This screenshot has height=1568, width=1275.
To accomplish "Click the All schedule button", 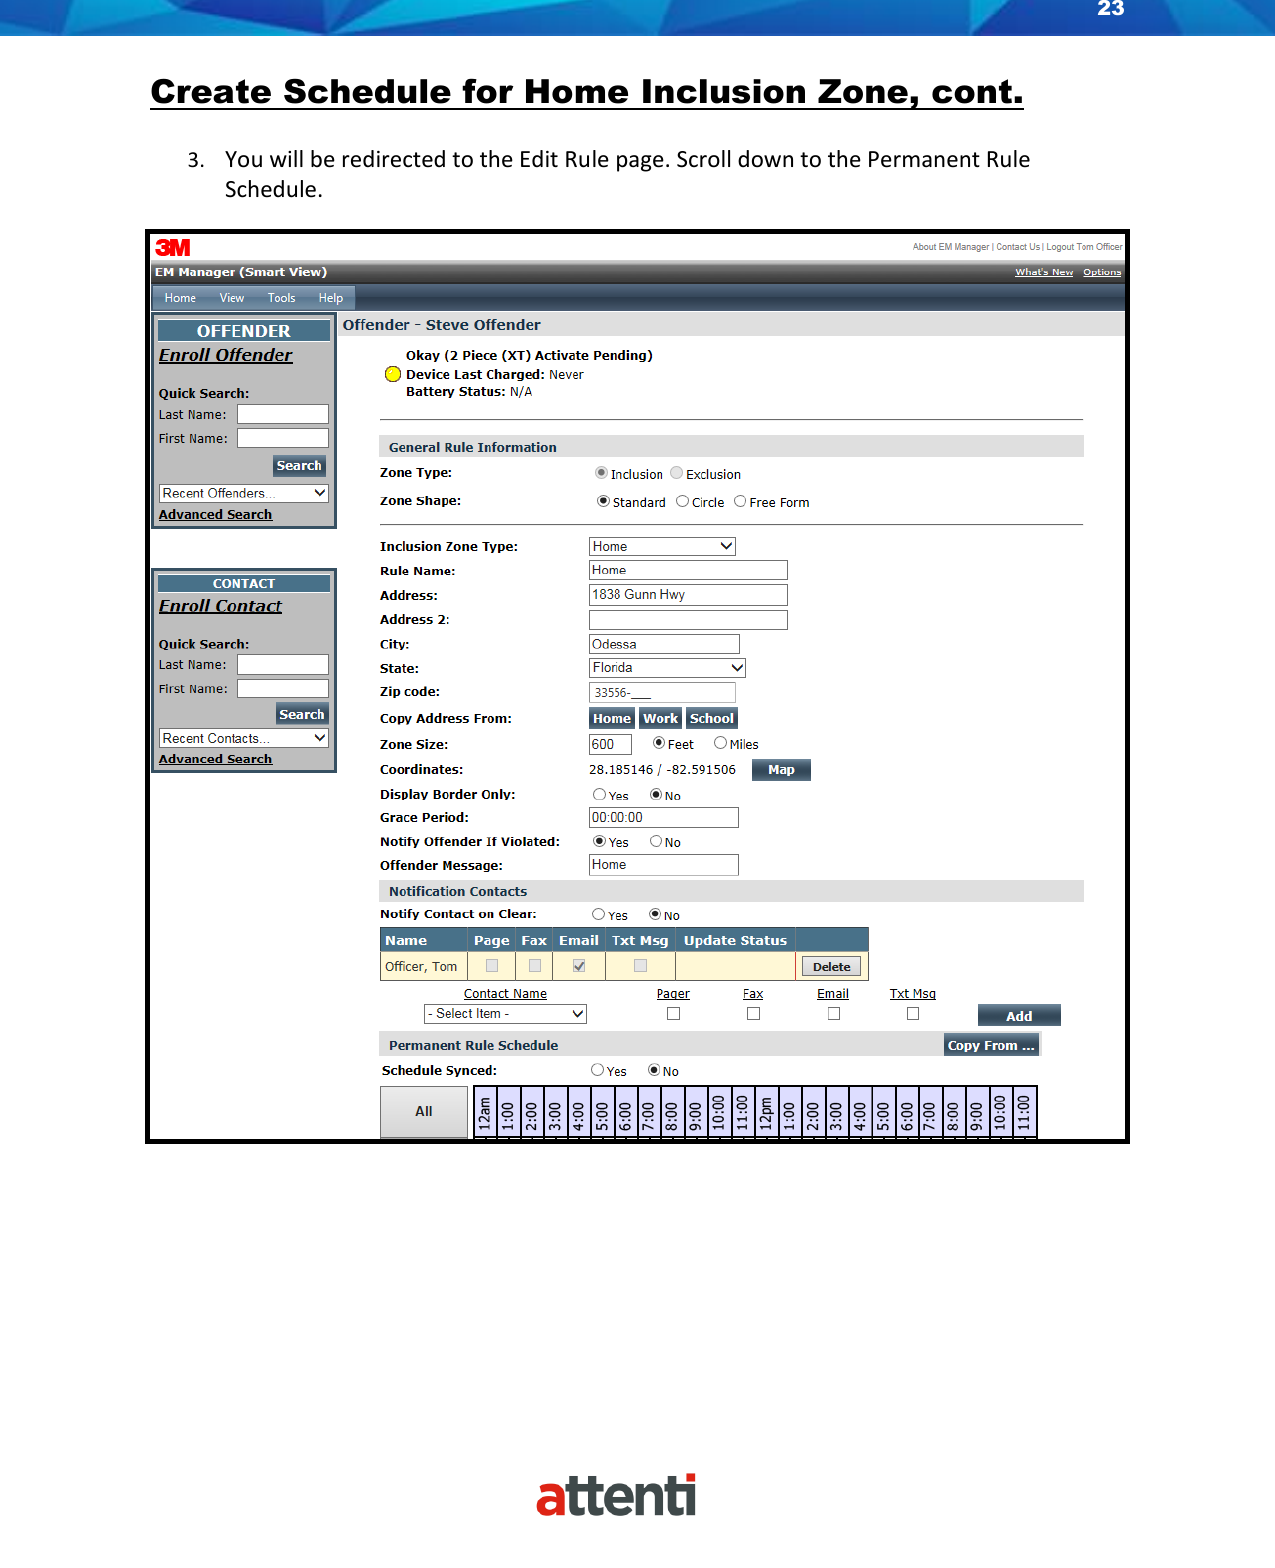I will [424, 1111].
